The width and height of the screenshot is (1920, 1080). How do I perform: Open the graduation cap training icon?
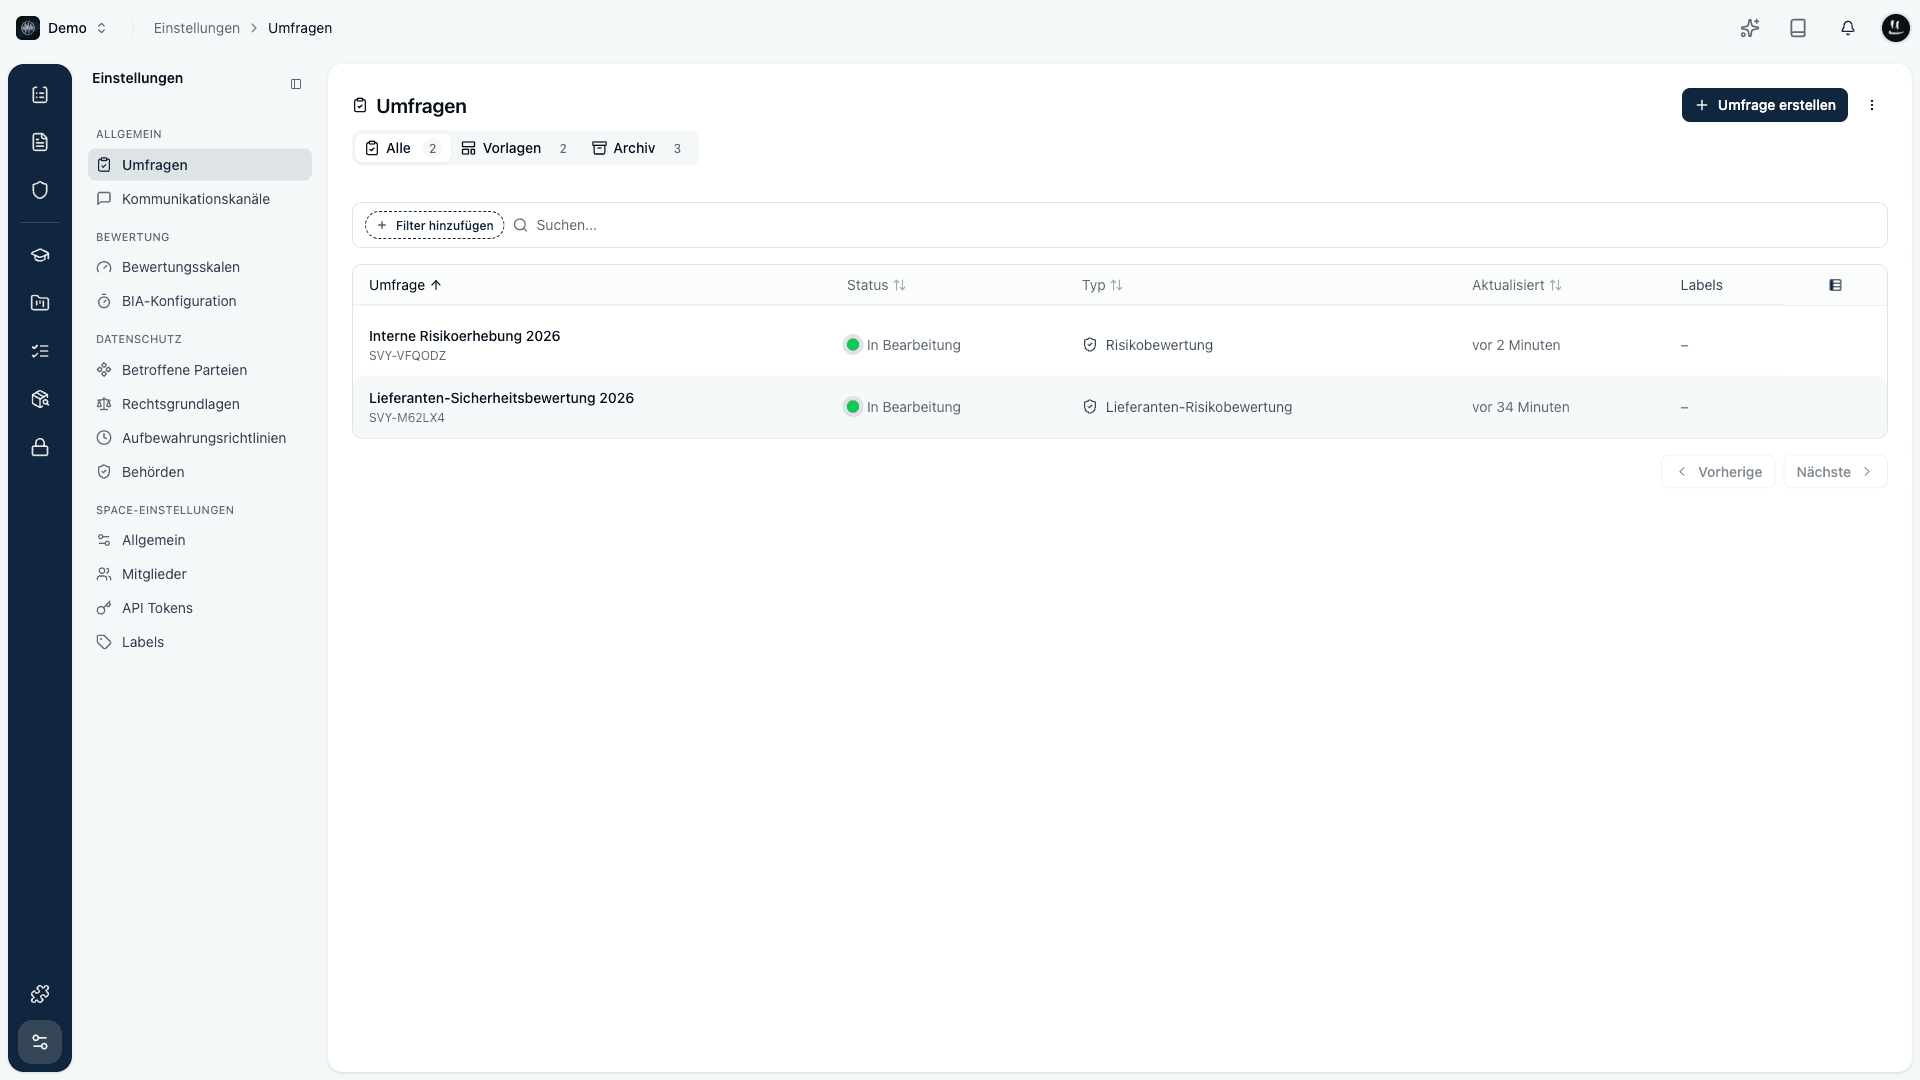[x=40, y=255]
